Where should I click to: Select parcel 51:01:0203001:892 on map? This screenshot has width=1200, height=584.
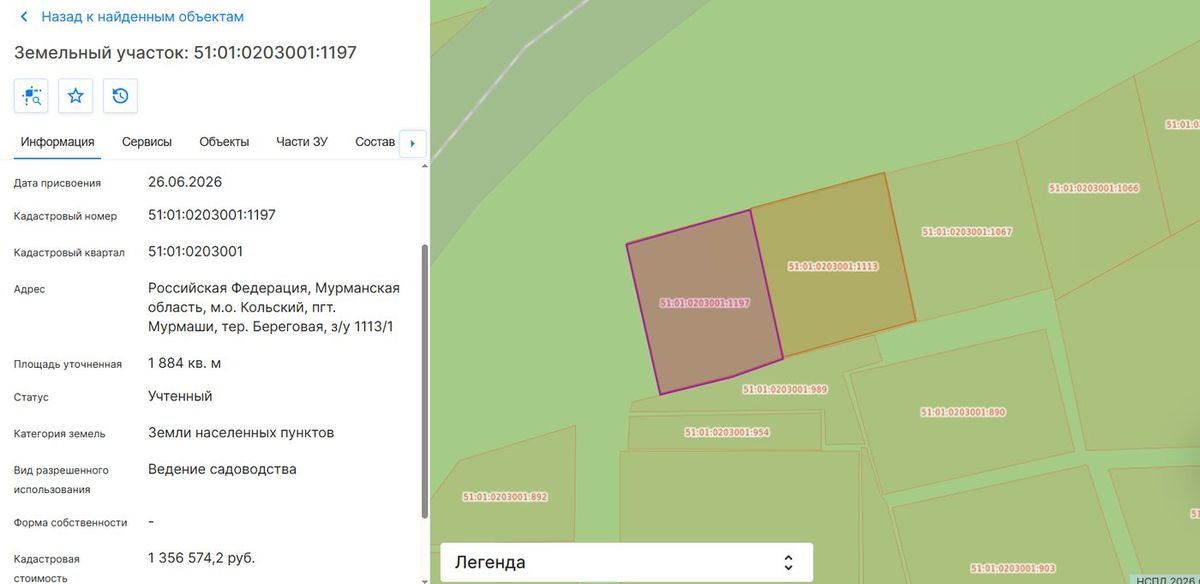(505, 496)
